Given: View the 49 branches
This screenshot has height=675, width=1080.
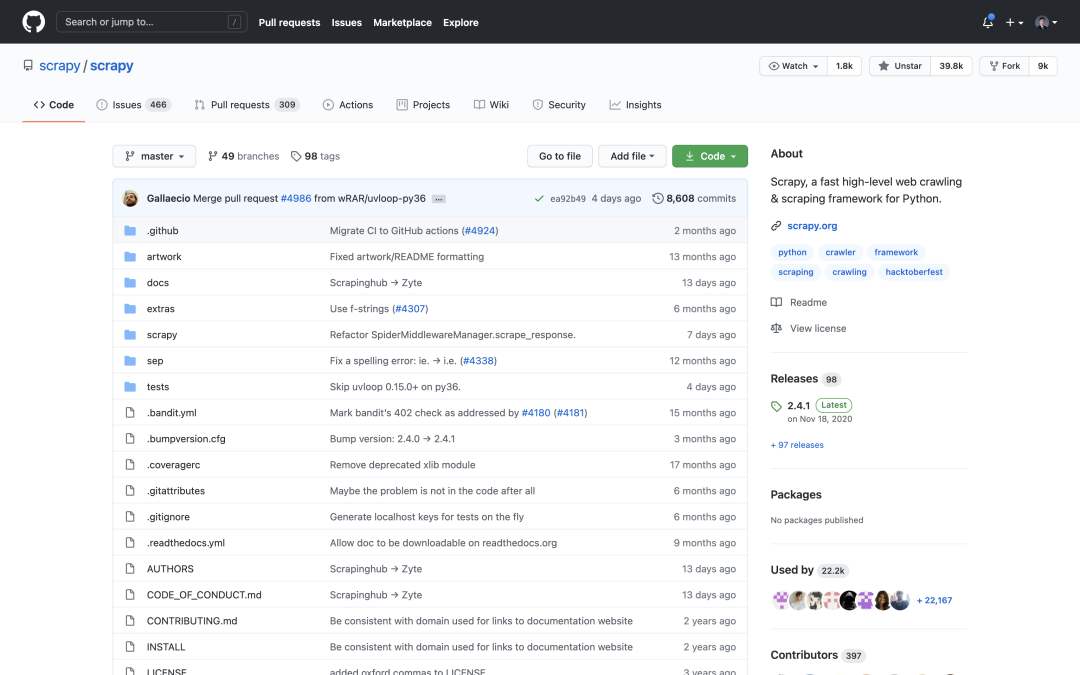Looking at the screenshot, I should coord(243,156).
